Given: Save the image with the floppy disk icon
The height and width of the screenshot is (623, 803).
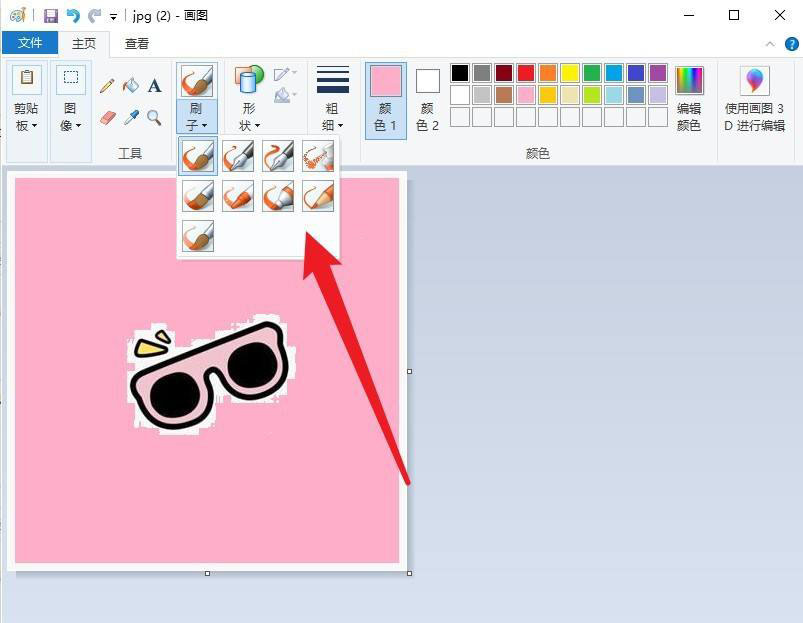Looking at the screenshot, I should (x=51, y=16).
